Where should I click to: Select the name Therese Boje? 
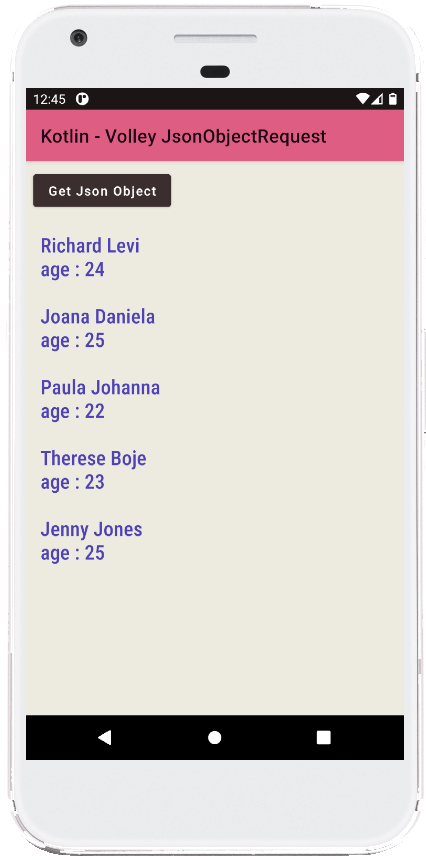tap(94, 458)
